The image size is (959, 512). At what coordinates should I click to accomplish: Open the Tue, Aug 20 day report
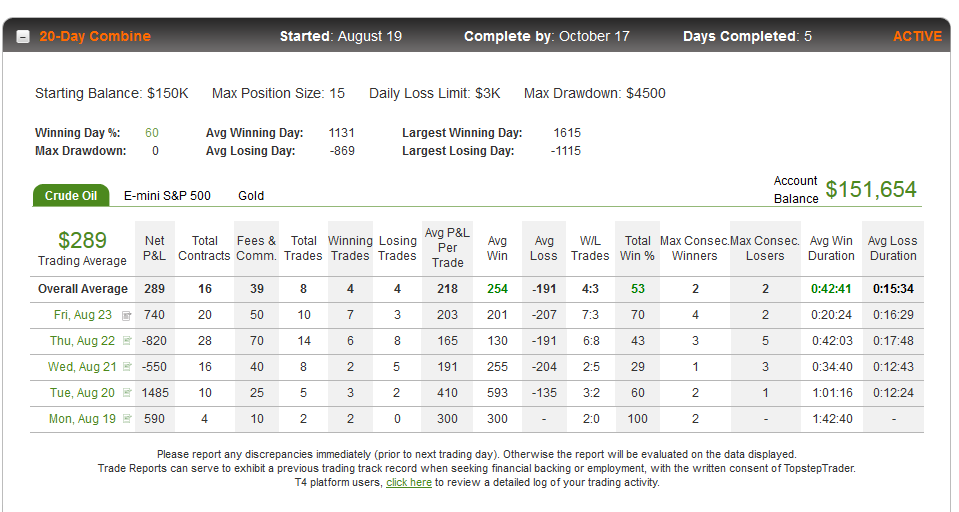coord(82,393)
